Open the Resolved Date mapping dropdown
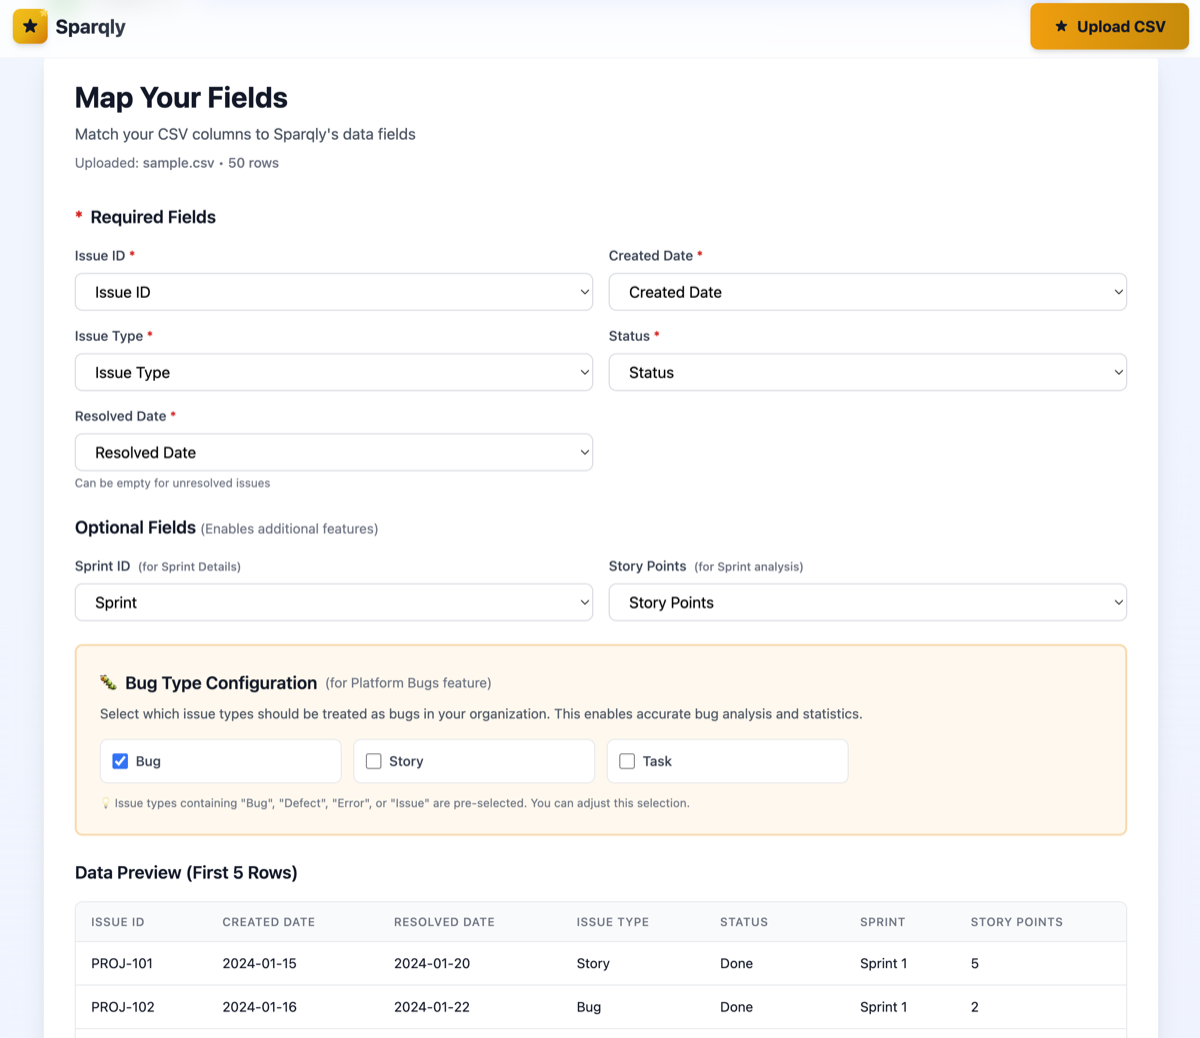The image size is (1200, 1038). click(333, 452)
